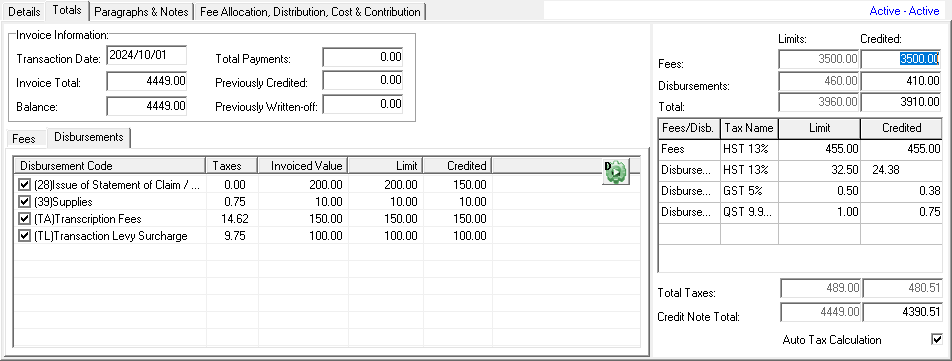This screenshot has height=361, width=952.
Task: Click the Total Credited field showing 3910.00
Action: point(901,102)
